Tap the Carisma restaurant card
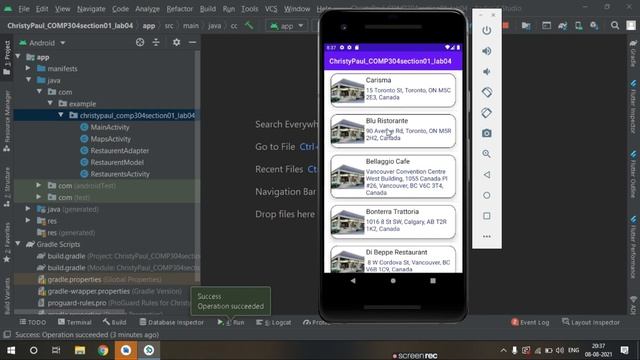Screen dimensions: 640x360 [393, 90]
